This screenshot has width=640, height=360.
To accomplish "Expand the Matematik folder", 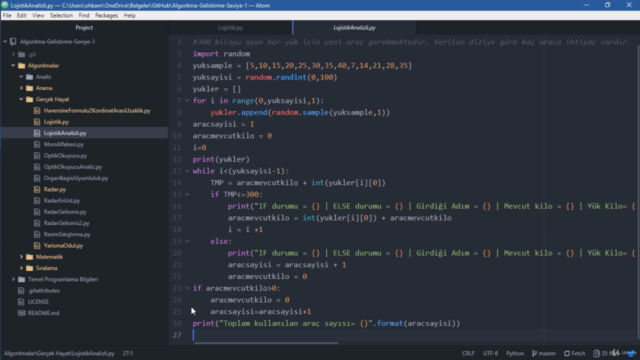I will (x=21, y=257).
